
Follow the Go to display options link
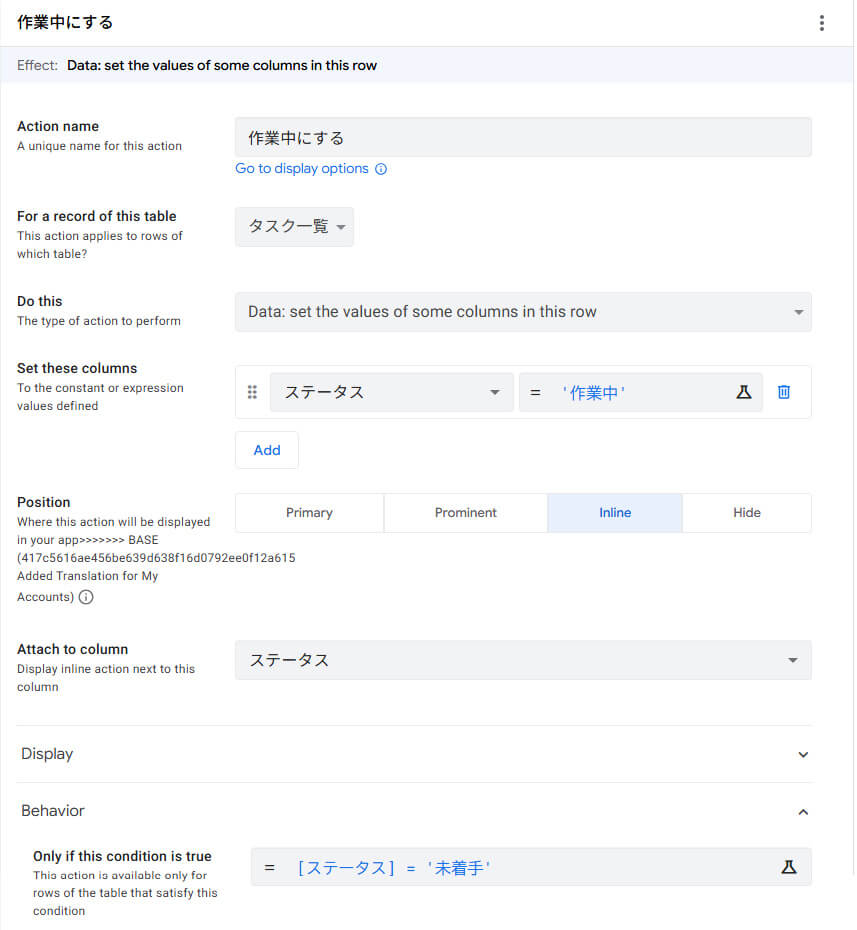[302, 169]
